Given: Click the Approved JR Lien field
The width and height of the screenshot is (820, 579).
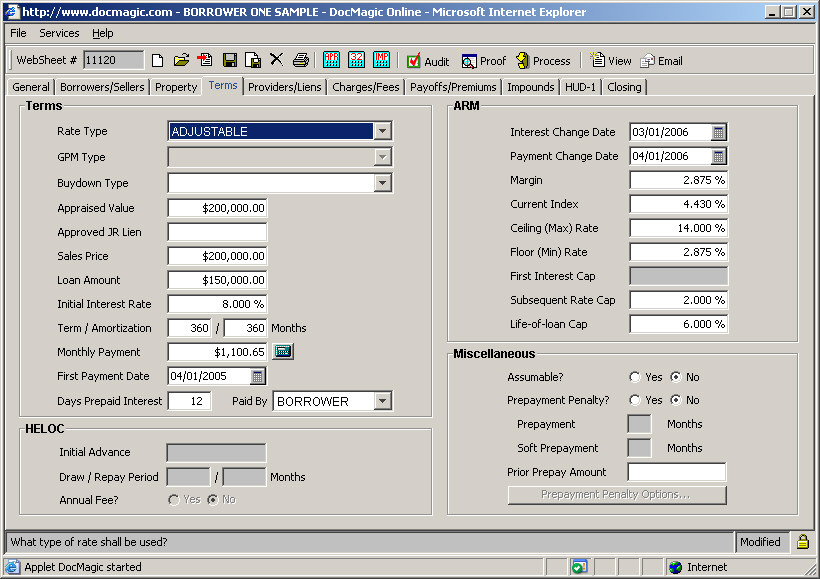Looking at the screenshot, I should (x=217, y=232).
